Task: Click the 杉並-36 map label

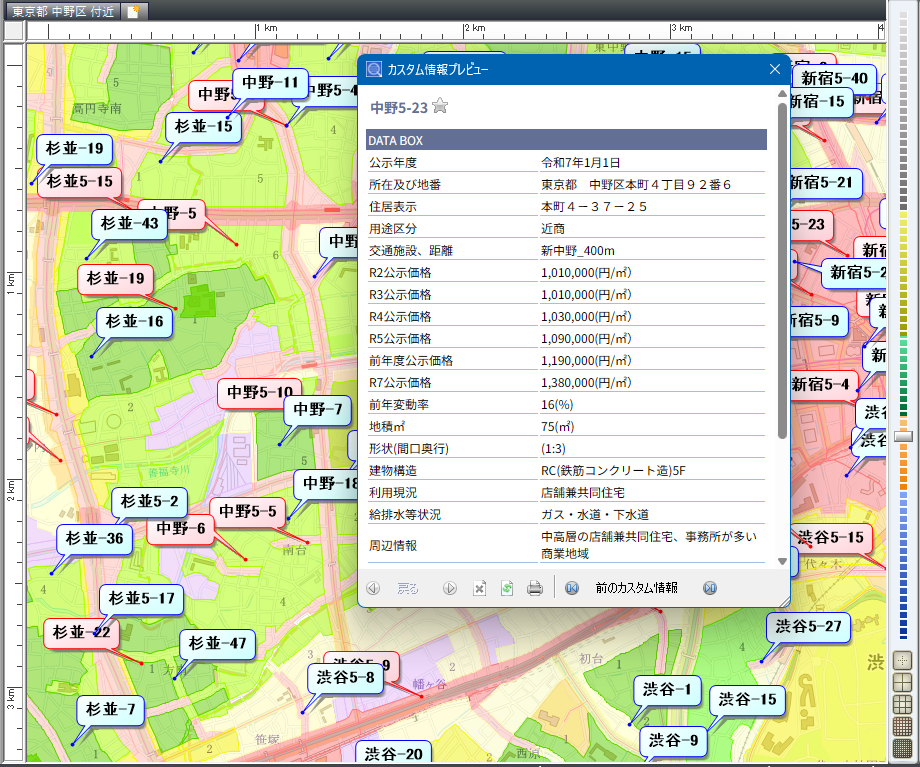Action: tap(94, 539)
